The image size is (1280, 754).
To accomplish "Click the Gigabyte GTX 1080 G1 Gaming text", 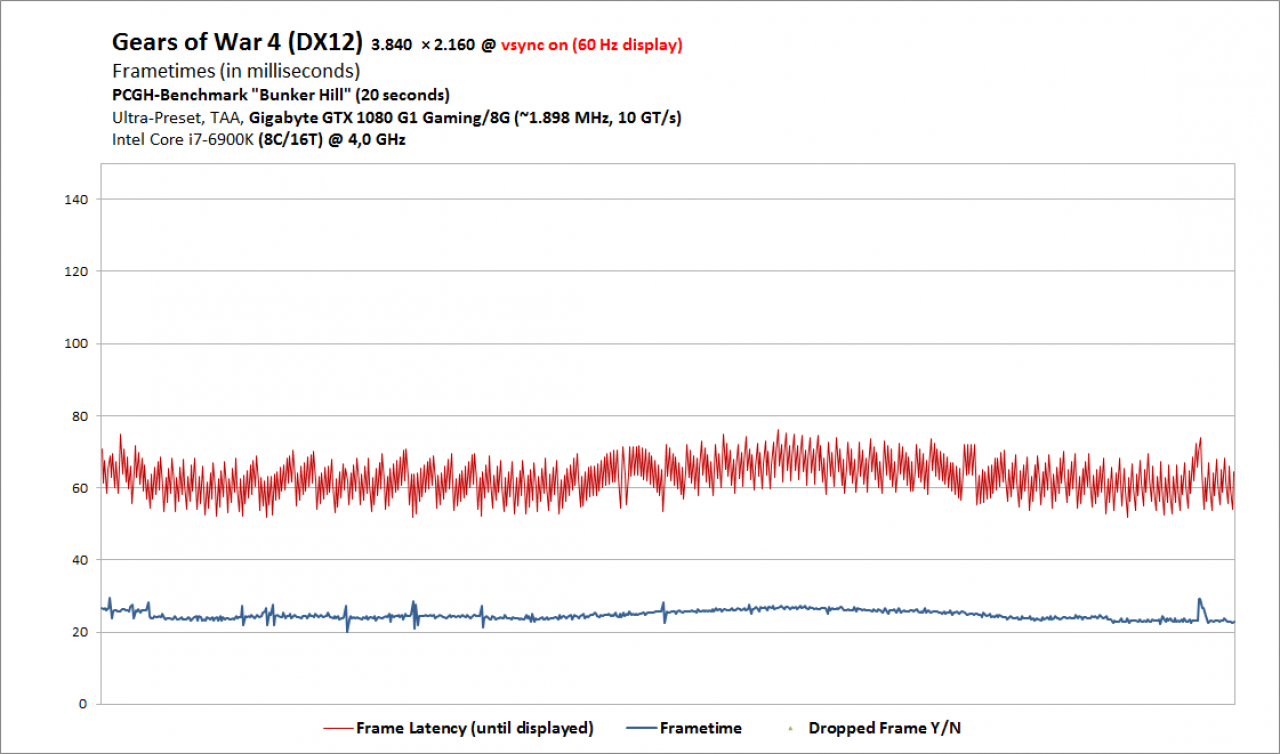I will pyautogui.click(x=382, y=118).
